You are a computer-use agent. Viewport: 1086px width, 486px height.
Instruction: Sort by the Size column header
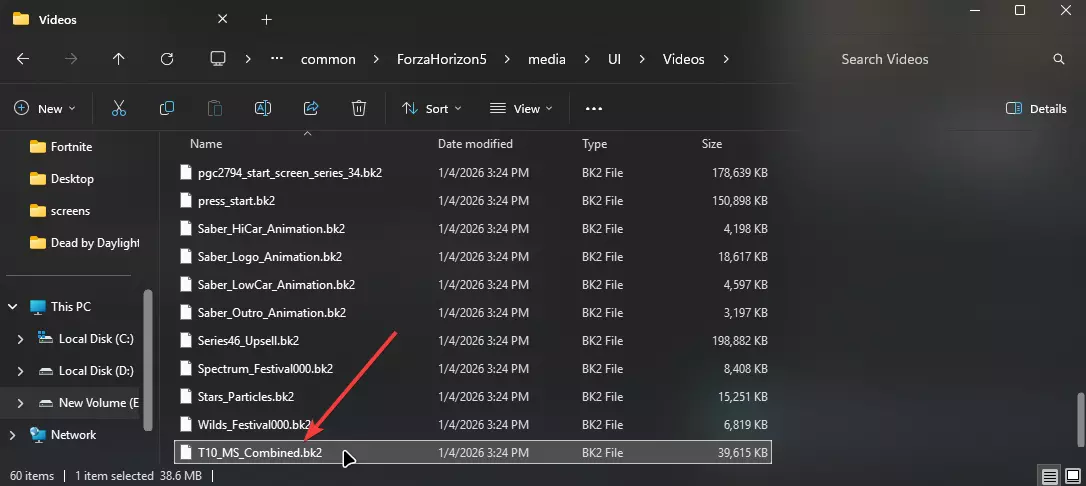pos(711,144)
